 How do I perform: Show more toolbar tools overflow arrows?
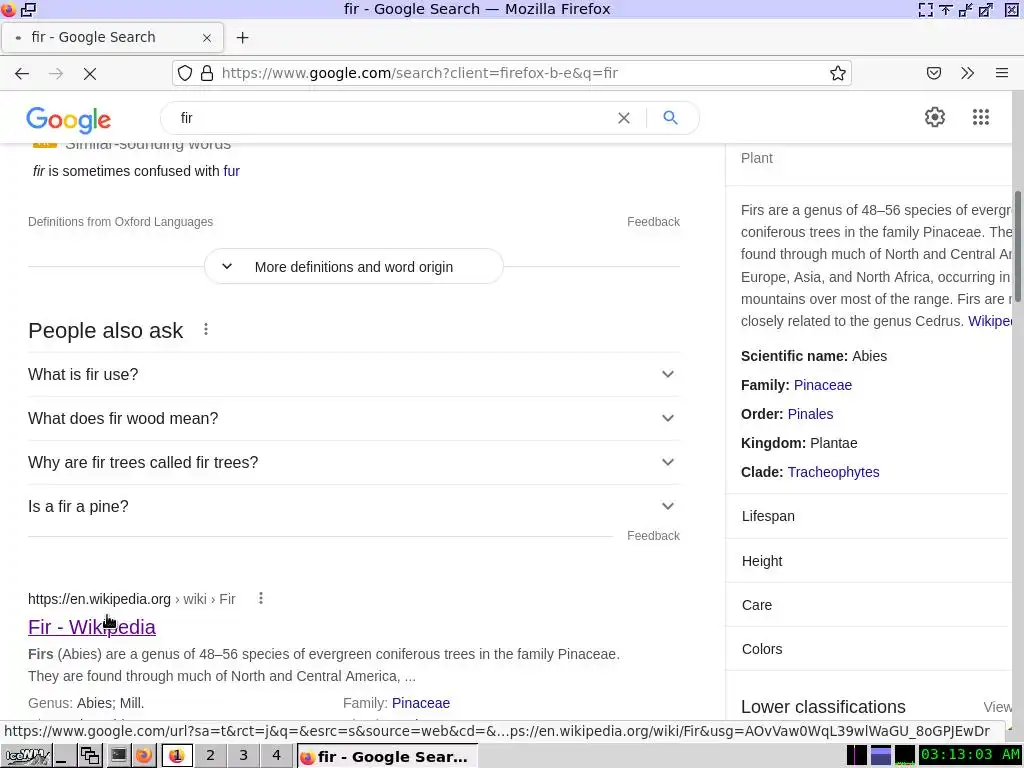tap(968, 73)
